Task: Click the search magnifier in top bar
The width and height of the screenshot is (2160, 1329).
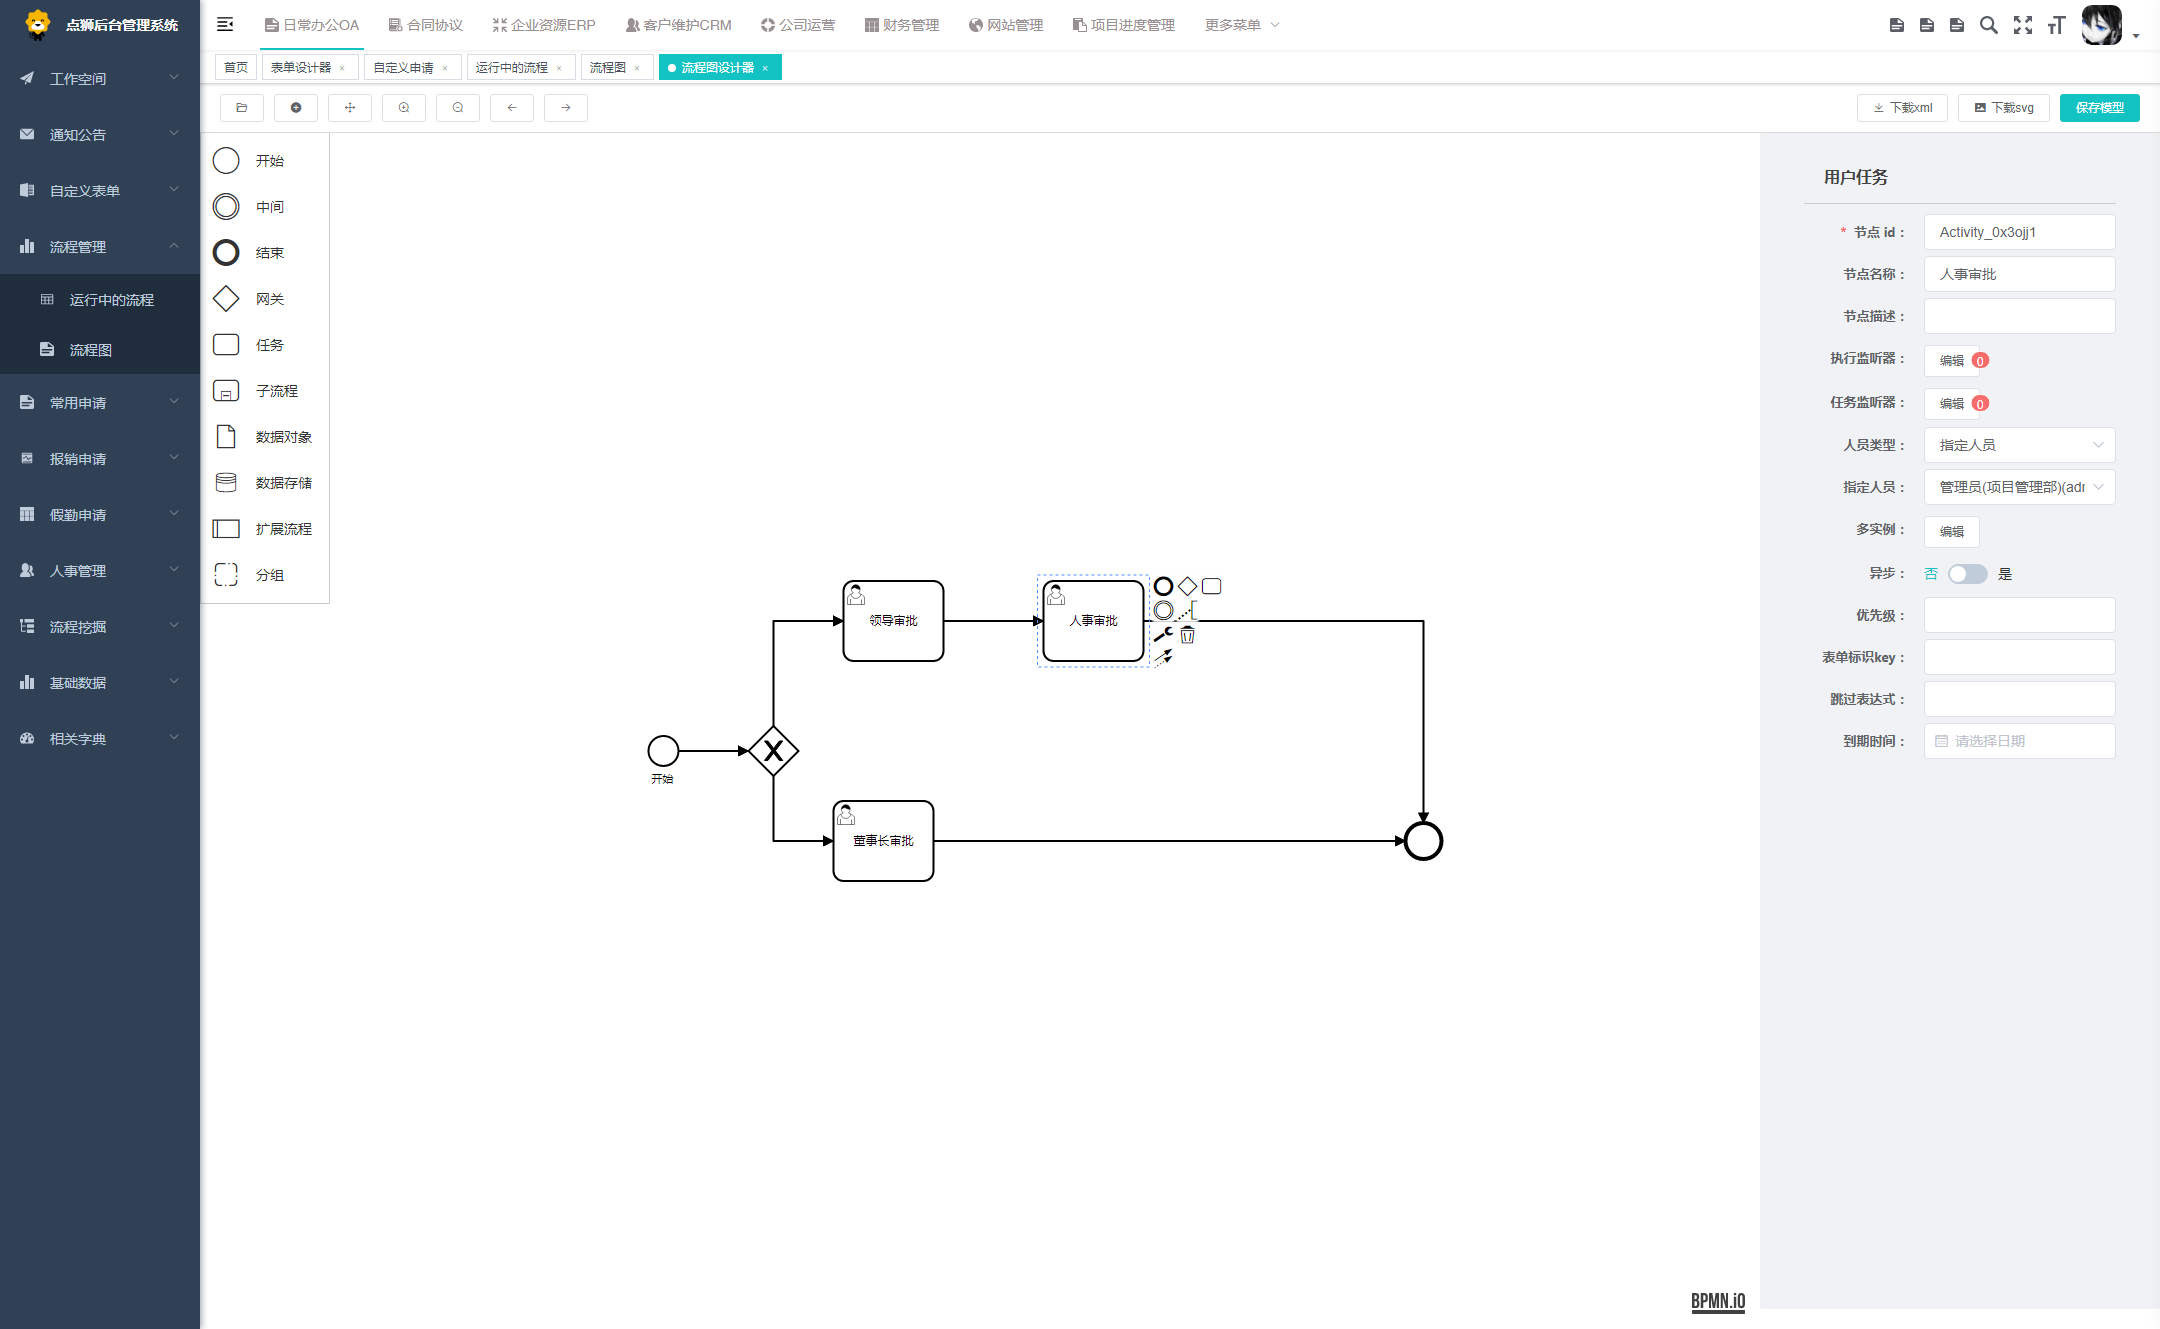Action: (1989, 25)
